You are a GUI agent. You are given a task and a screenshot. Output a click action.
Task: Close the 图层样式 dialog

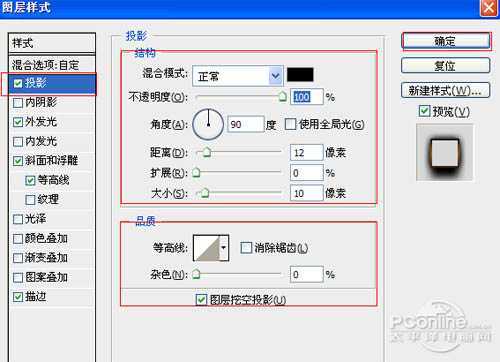pos(488,7)
